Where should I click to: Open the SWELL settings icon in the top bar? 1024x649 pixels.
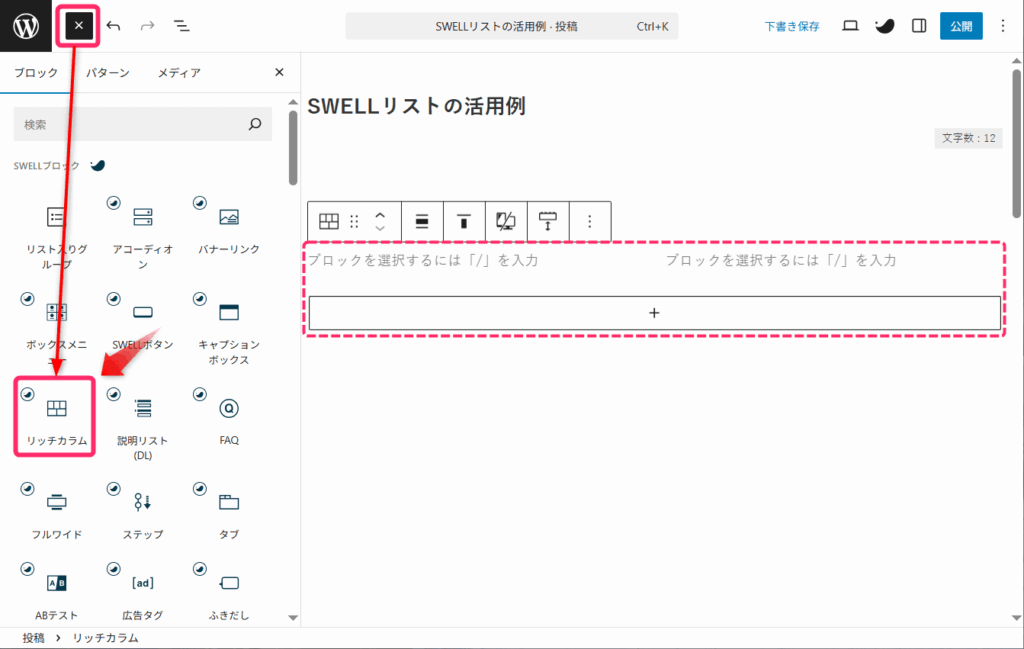[x=884, y=26]
